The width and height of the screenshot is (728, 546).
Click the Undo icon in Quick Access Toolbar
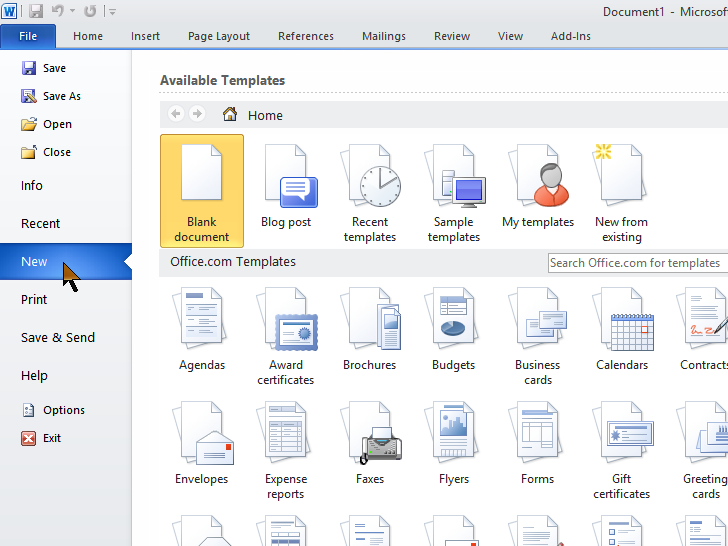58,11
